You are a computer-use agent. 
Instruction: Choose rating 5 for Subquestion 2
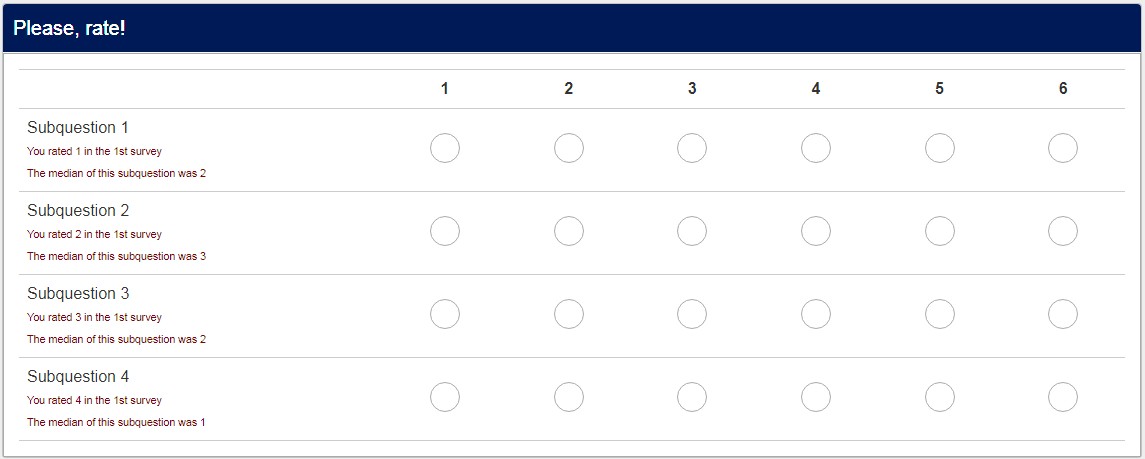[939, 231]
